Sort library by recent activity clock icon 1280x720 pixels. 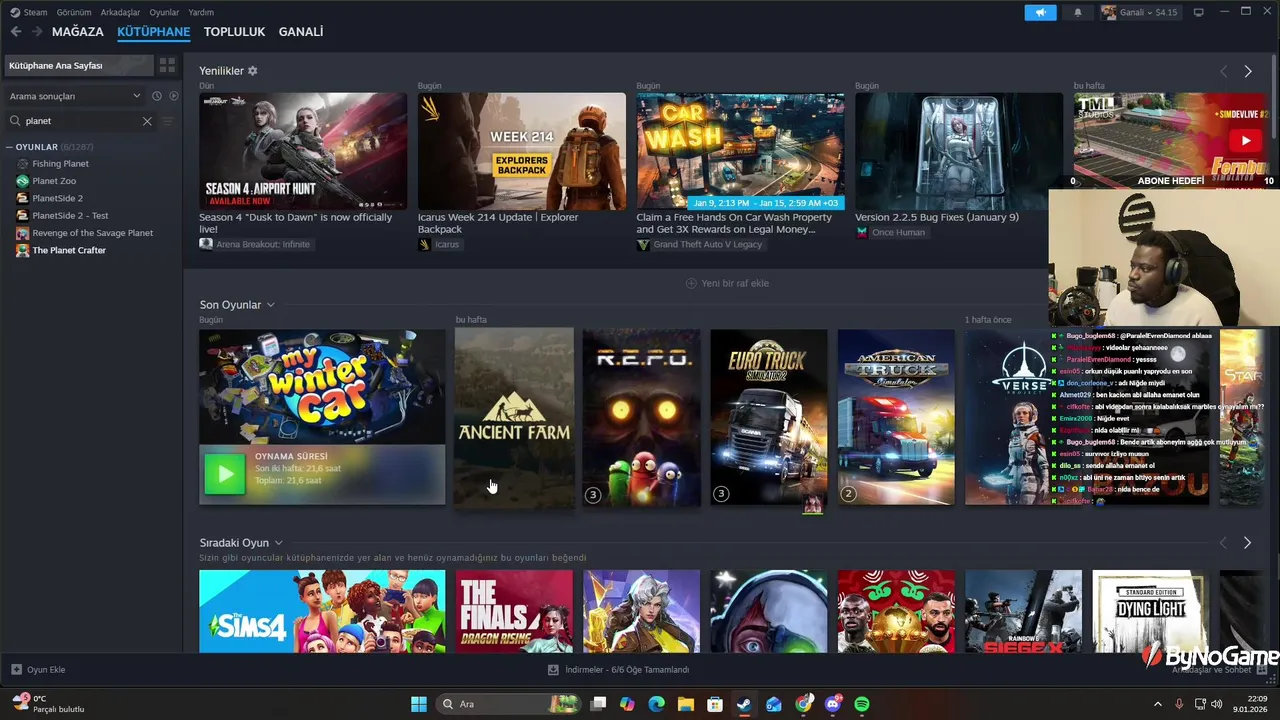click(x=157, y=96)
